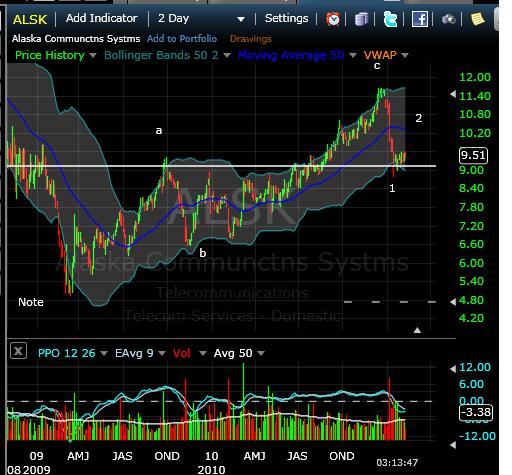Open the price alert alarm clock icon

point(333,19)
